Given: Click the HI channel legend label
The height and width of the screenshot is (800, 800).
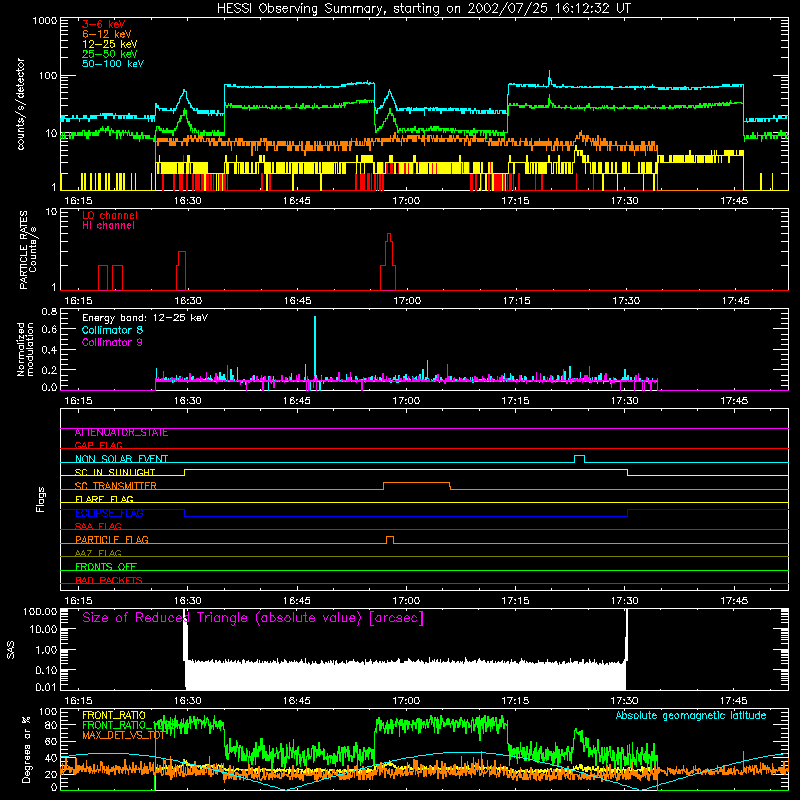Looking at the screenshot, I should click(108, 226).
